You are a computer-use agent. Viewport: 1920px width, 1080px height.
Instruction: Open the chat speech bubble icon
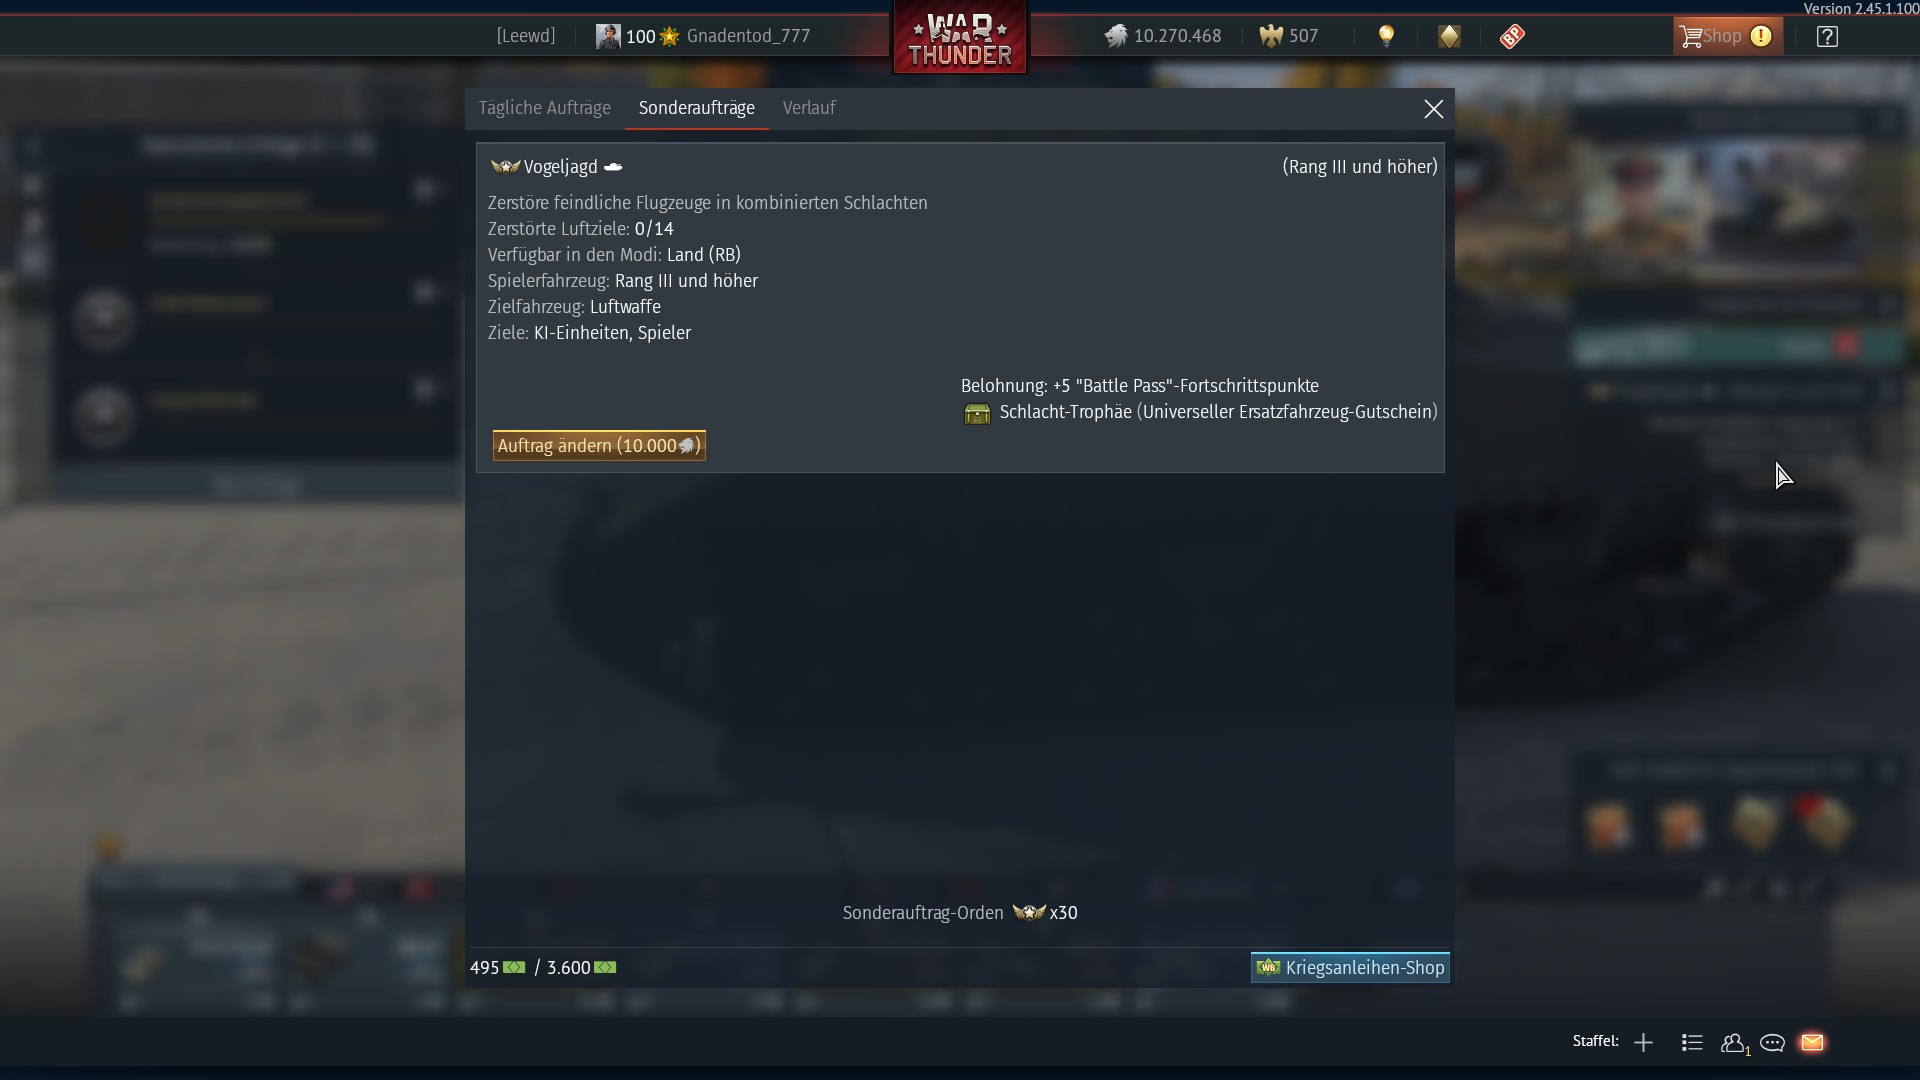(1772, 1042)
